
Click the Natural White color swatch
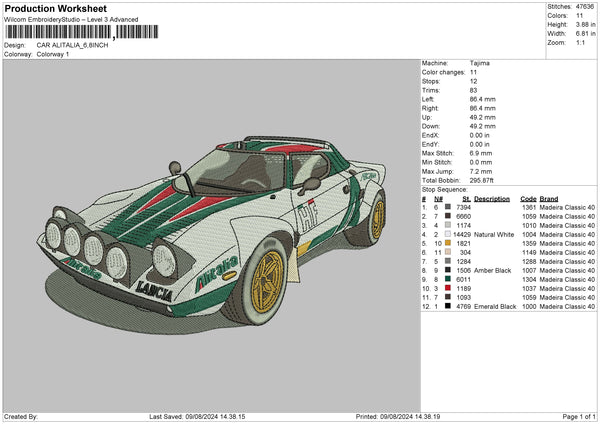point(448,234)
